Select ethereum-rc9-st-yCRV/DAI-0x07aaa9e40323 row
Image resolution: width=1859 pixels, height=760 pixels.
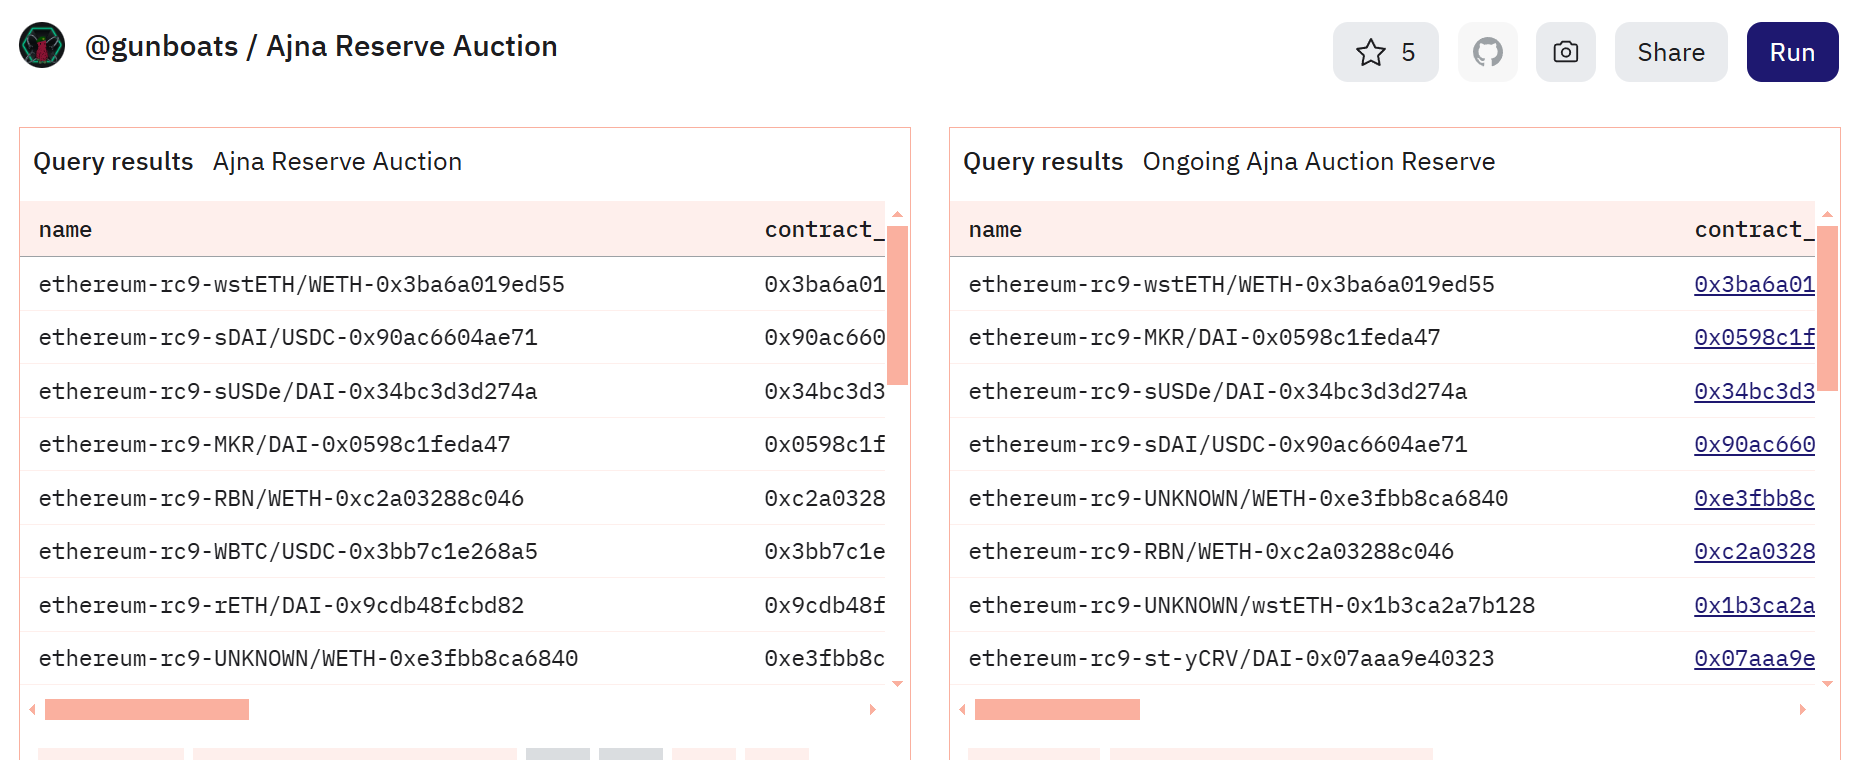1382,658
